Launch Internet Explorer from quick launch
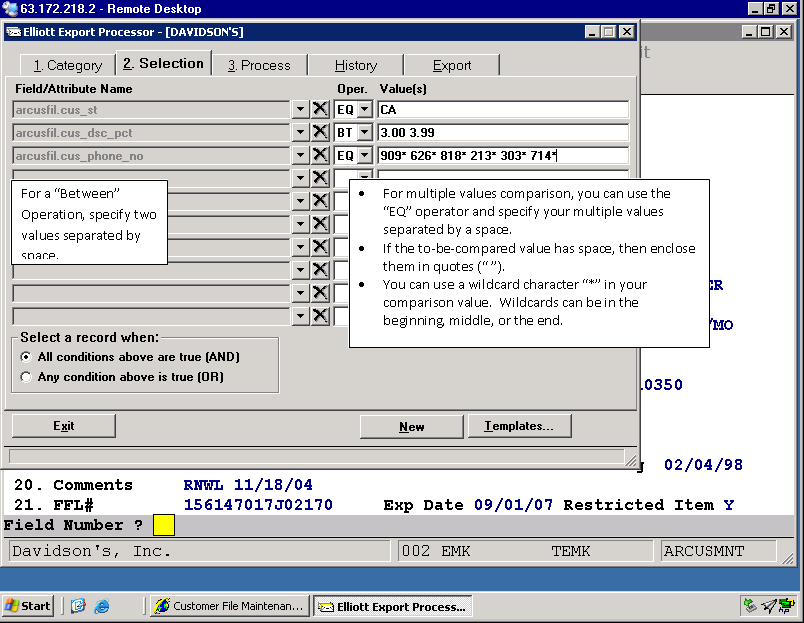The height and width of the screenshot is (623, 804). pos(102,606)
